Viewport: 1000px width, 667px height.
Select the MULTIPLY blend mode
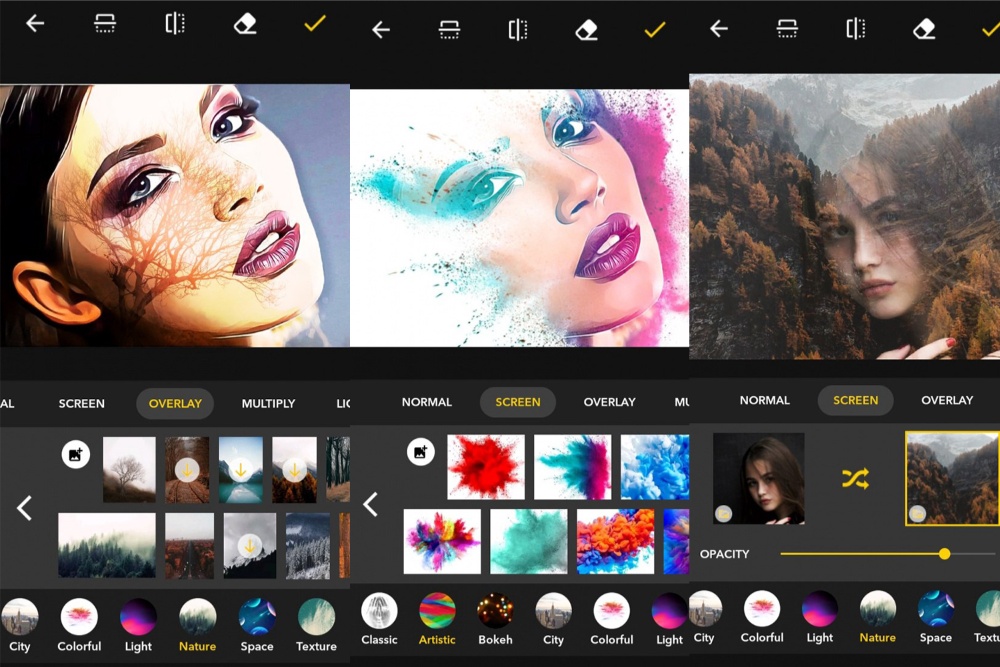pyautogui.click(x=268, y=403)
